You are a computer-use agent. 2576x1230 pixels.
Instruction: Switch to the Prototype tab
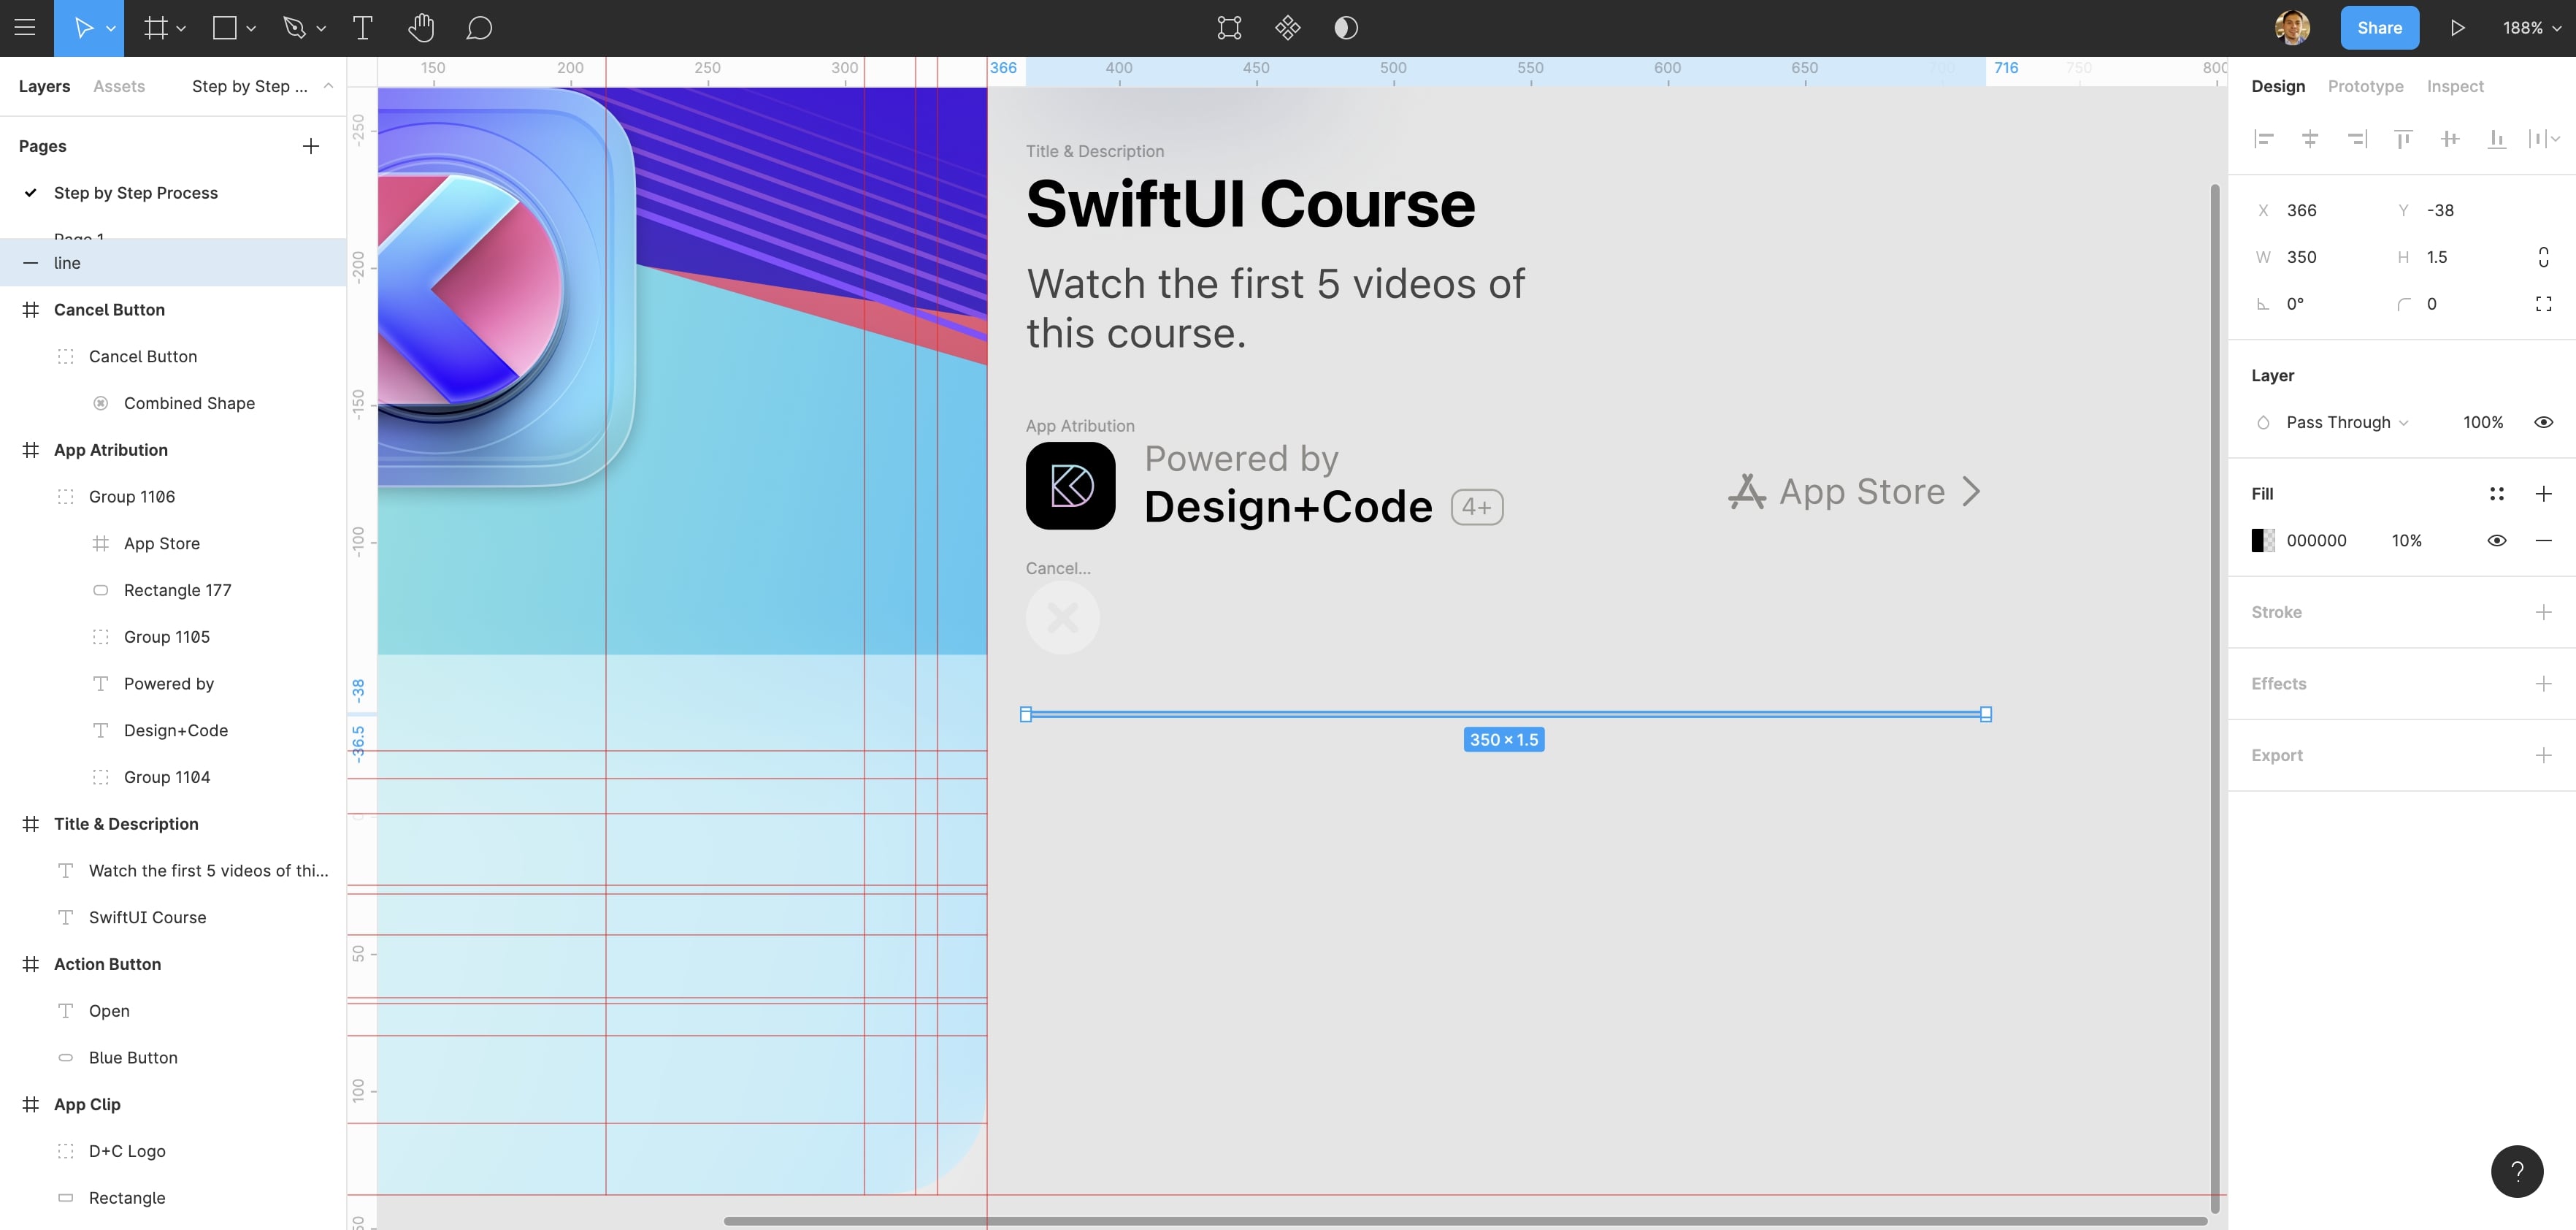pos(2365,87)
